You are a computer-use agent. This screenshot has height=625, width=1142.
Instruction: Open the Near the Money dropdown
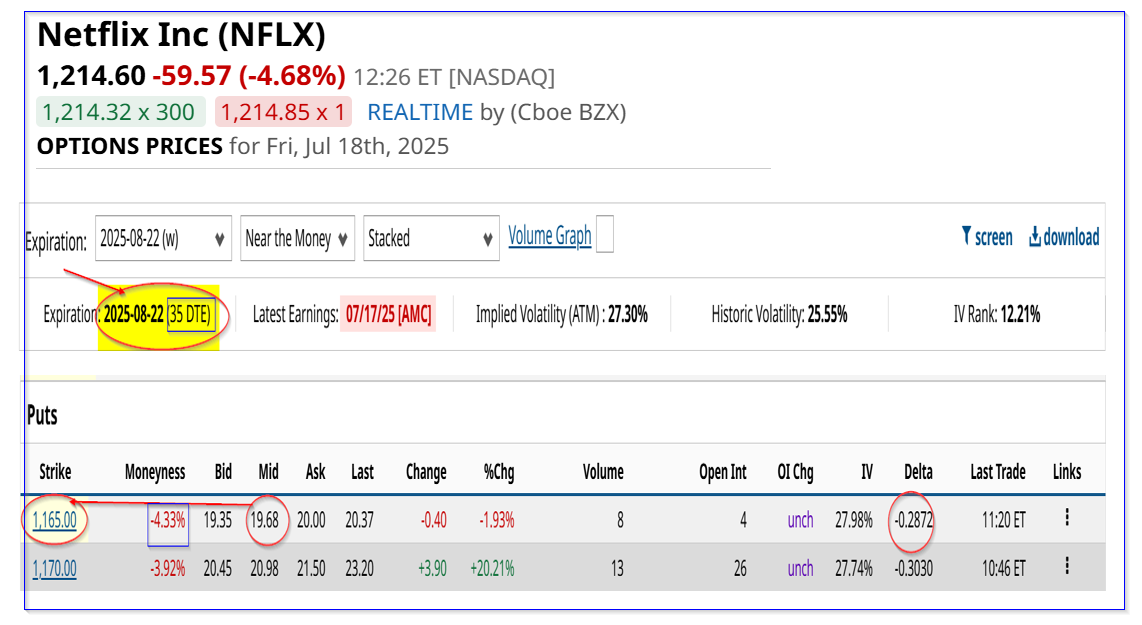tap(297, 238)
